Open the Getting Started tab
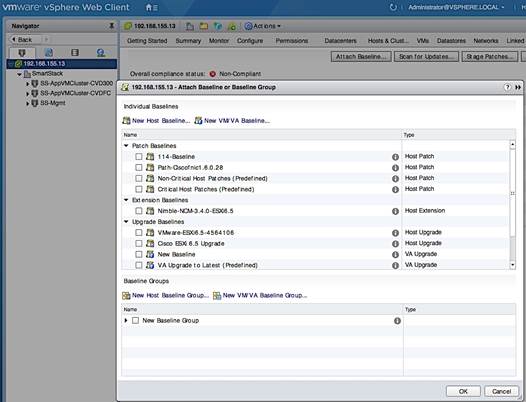This screenshot has width=526, height=402. [x=147, y=41]
